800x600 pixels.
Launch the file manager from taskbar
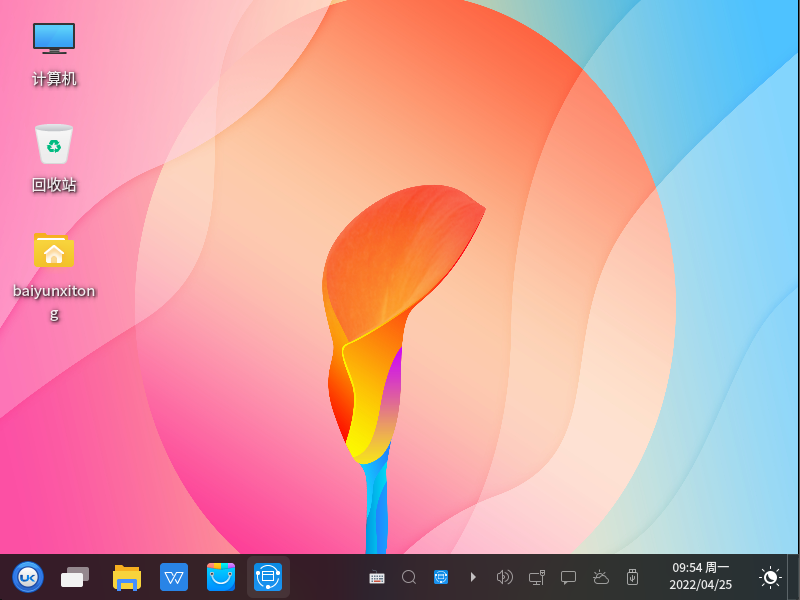click(x=127, y=577)
